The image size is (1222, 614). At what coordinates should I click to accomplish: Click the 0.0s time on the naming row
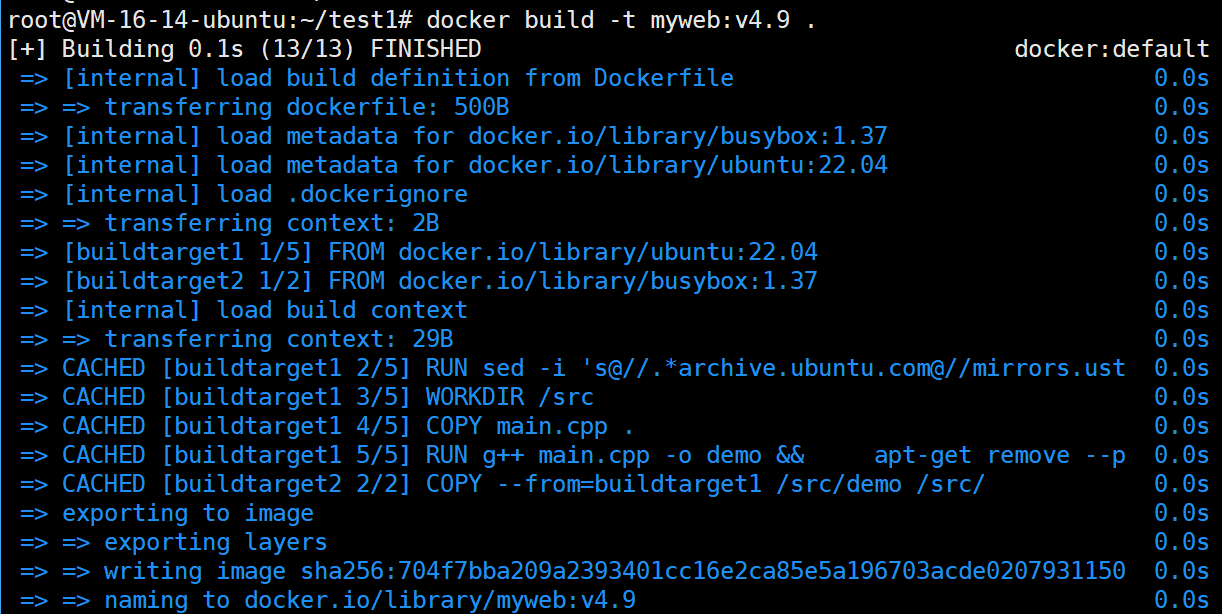point(1182,600)
